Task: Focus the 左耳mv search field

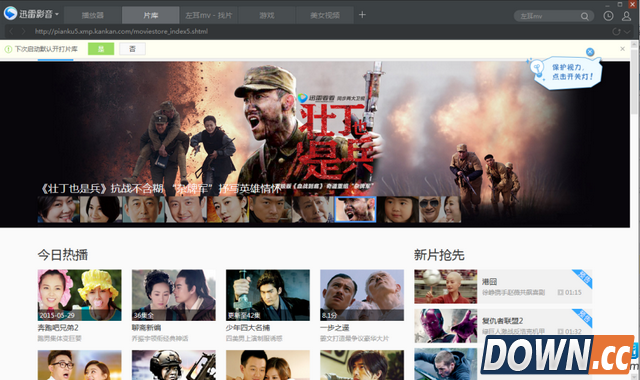Action: (547, 16)
